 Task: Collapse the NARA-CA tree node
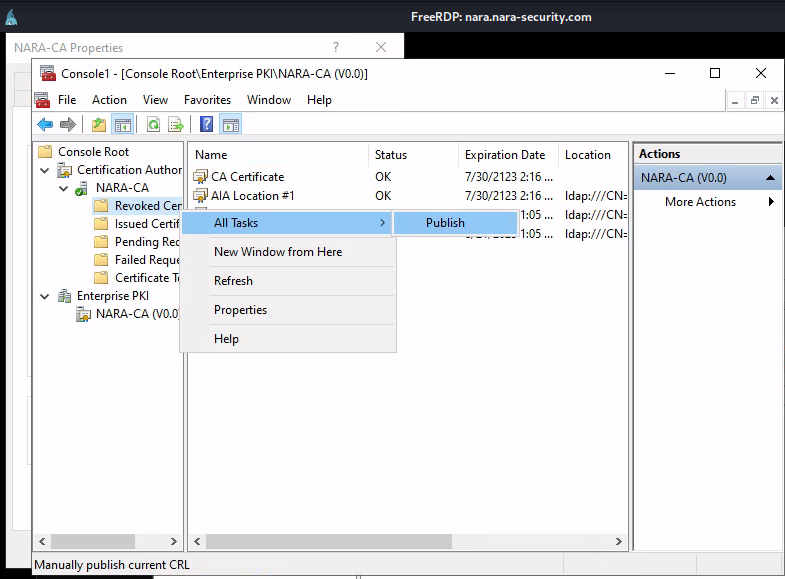point(63,188)
